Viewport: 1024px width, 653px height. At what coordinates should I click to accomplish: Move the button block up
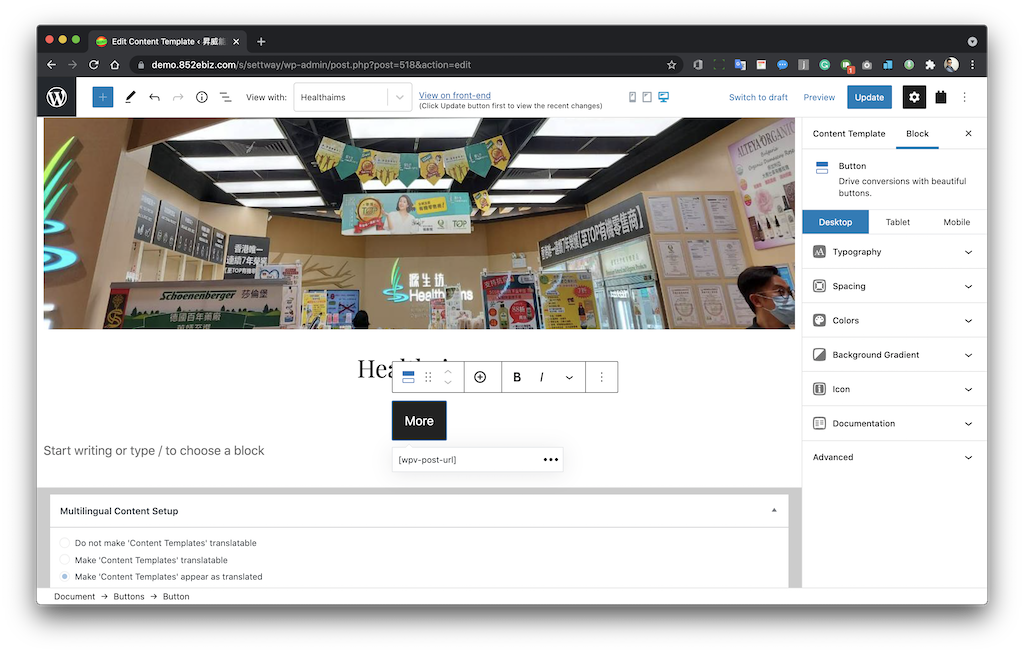[x=448, y=372]
